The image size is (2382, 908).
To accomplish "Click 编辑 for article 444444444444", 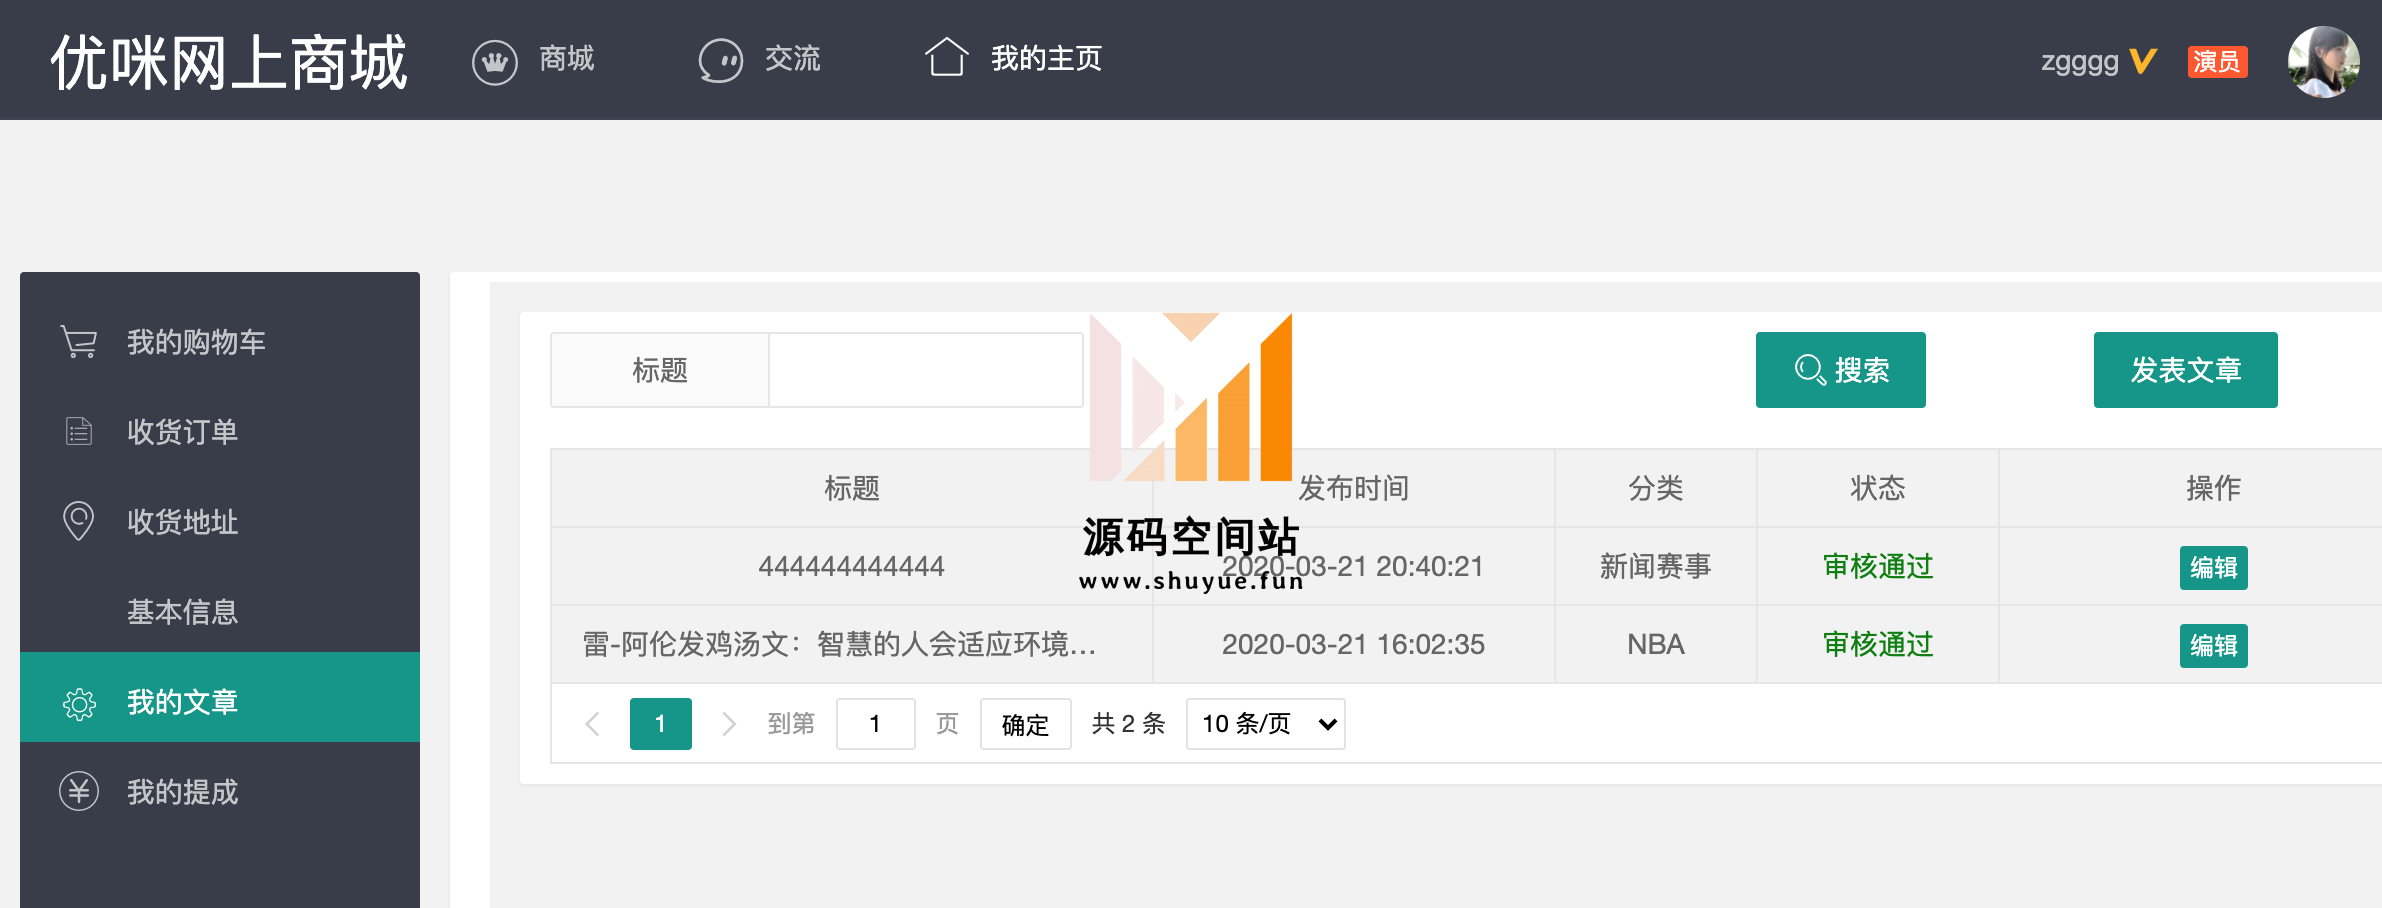I will 2214,568.
